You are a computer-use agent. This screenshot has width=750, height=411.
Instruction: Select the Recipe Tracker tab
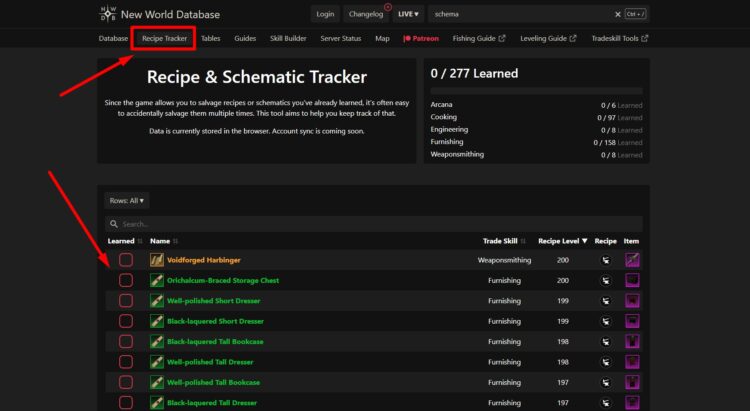click(x=164, y=38)
